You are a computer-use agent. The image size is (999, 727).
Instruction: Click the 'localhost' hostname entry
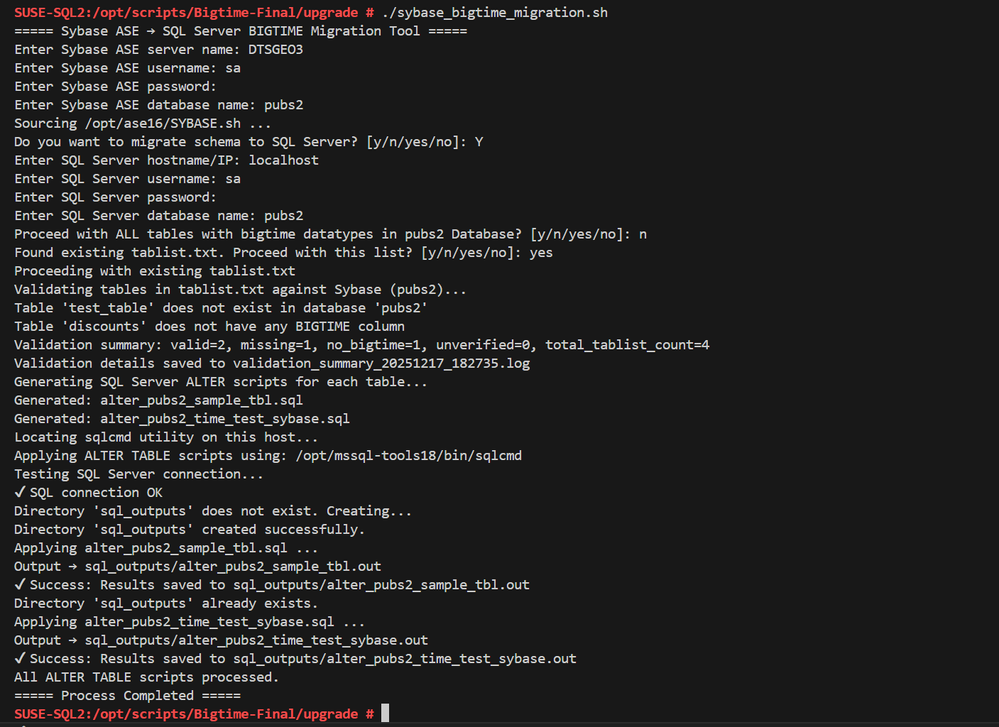pyautogui.click(x=284, y=160)
